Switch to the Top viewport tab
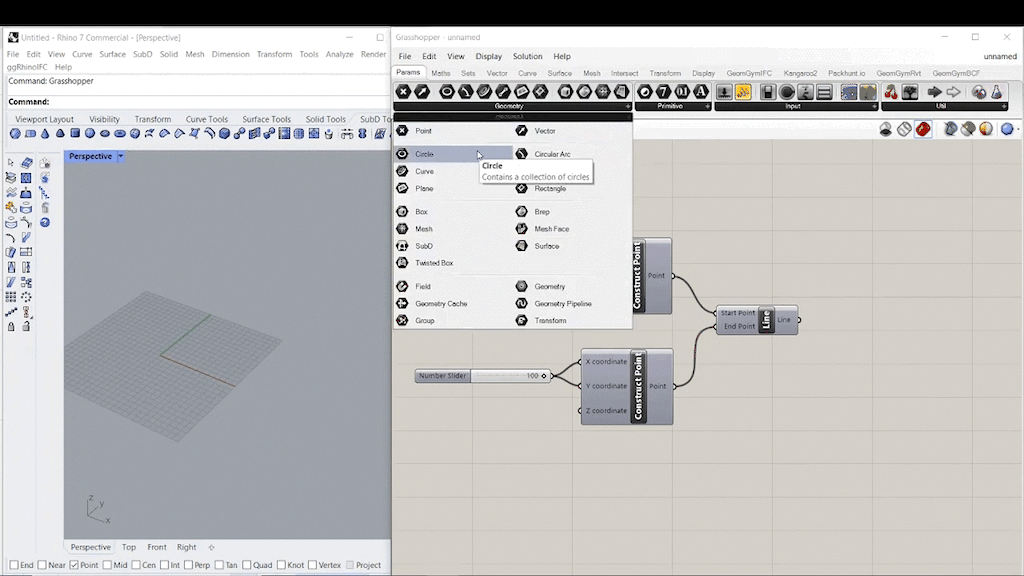1024x576 pixels. (x=129, y=547)
